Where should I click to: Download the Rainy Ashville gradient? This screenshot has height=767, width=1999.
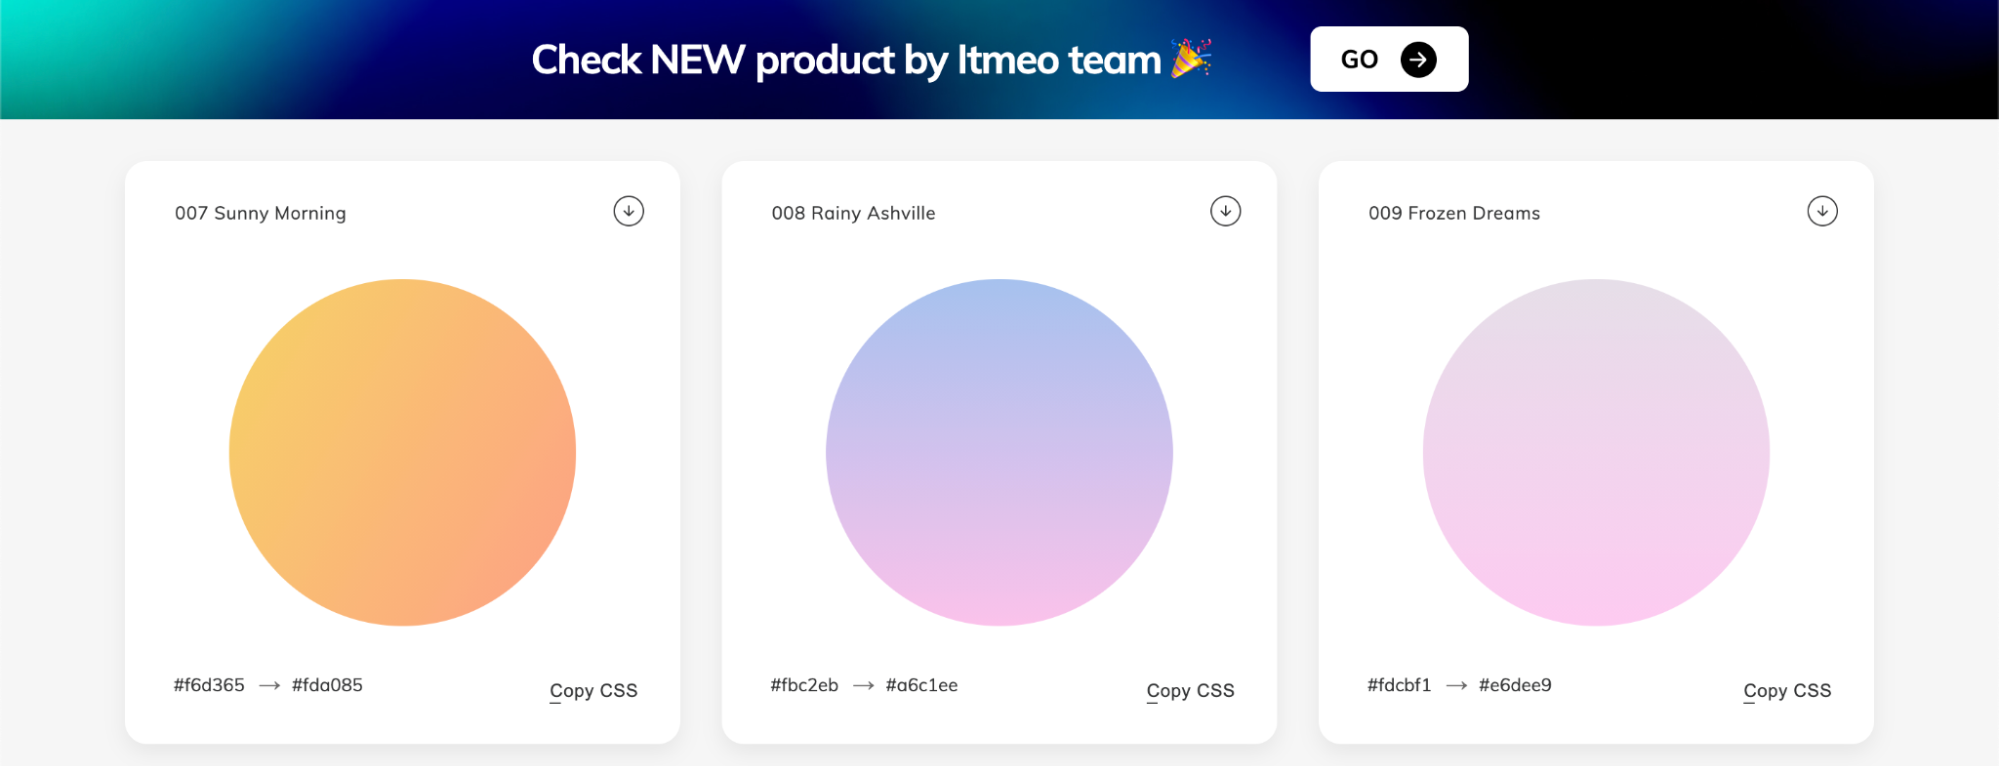1225,211
